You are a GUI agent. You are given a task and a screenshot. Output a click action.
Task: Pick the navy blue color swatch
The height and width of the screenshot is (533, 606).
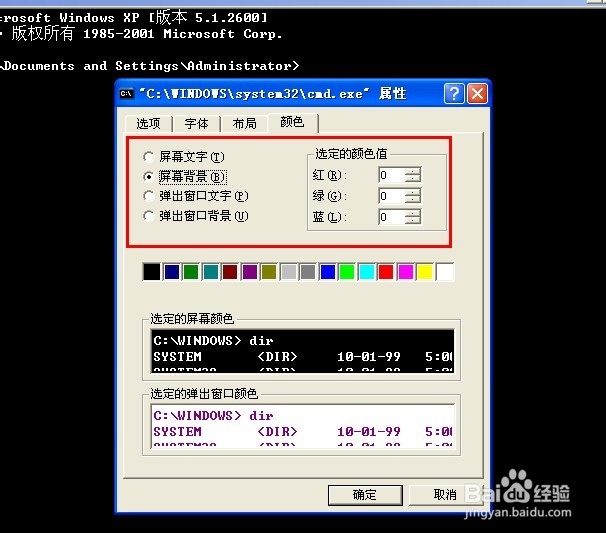click(x=172, y=272)
